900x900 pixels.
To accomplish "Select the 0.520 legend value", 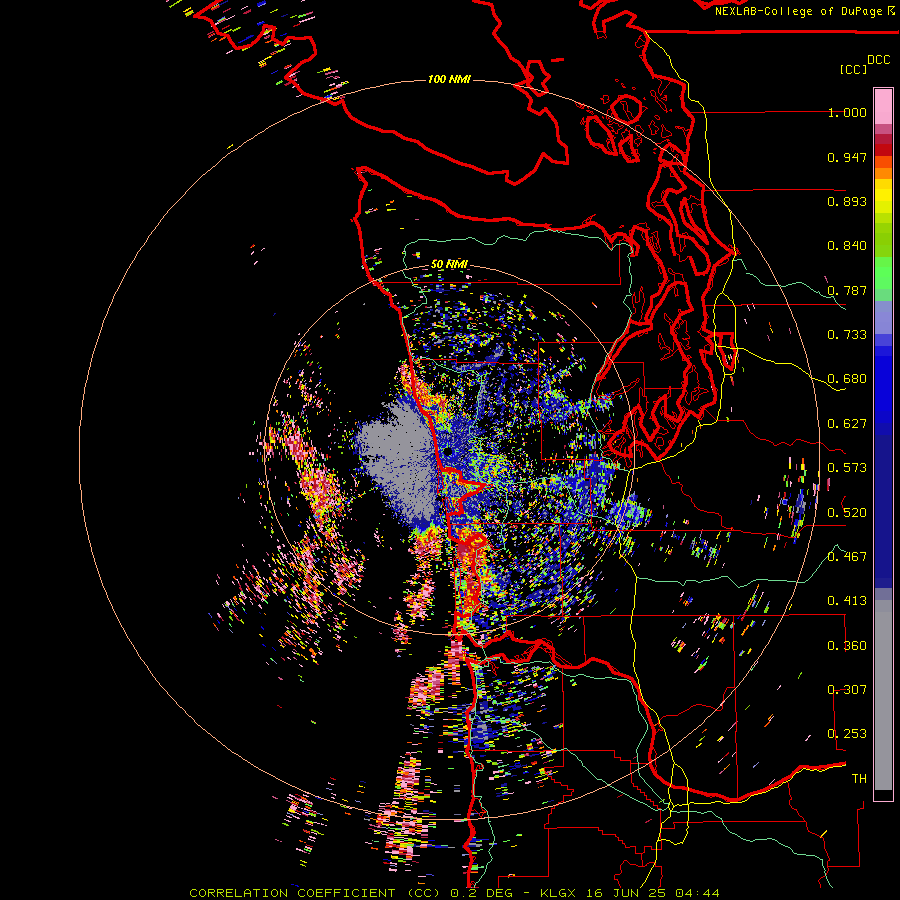I will click(x=847, y=513).
